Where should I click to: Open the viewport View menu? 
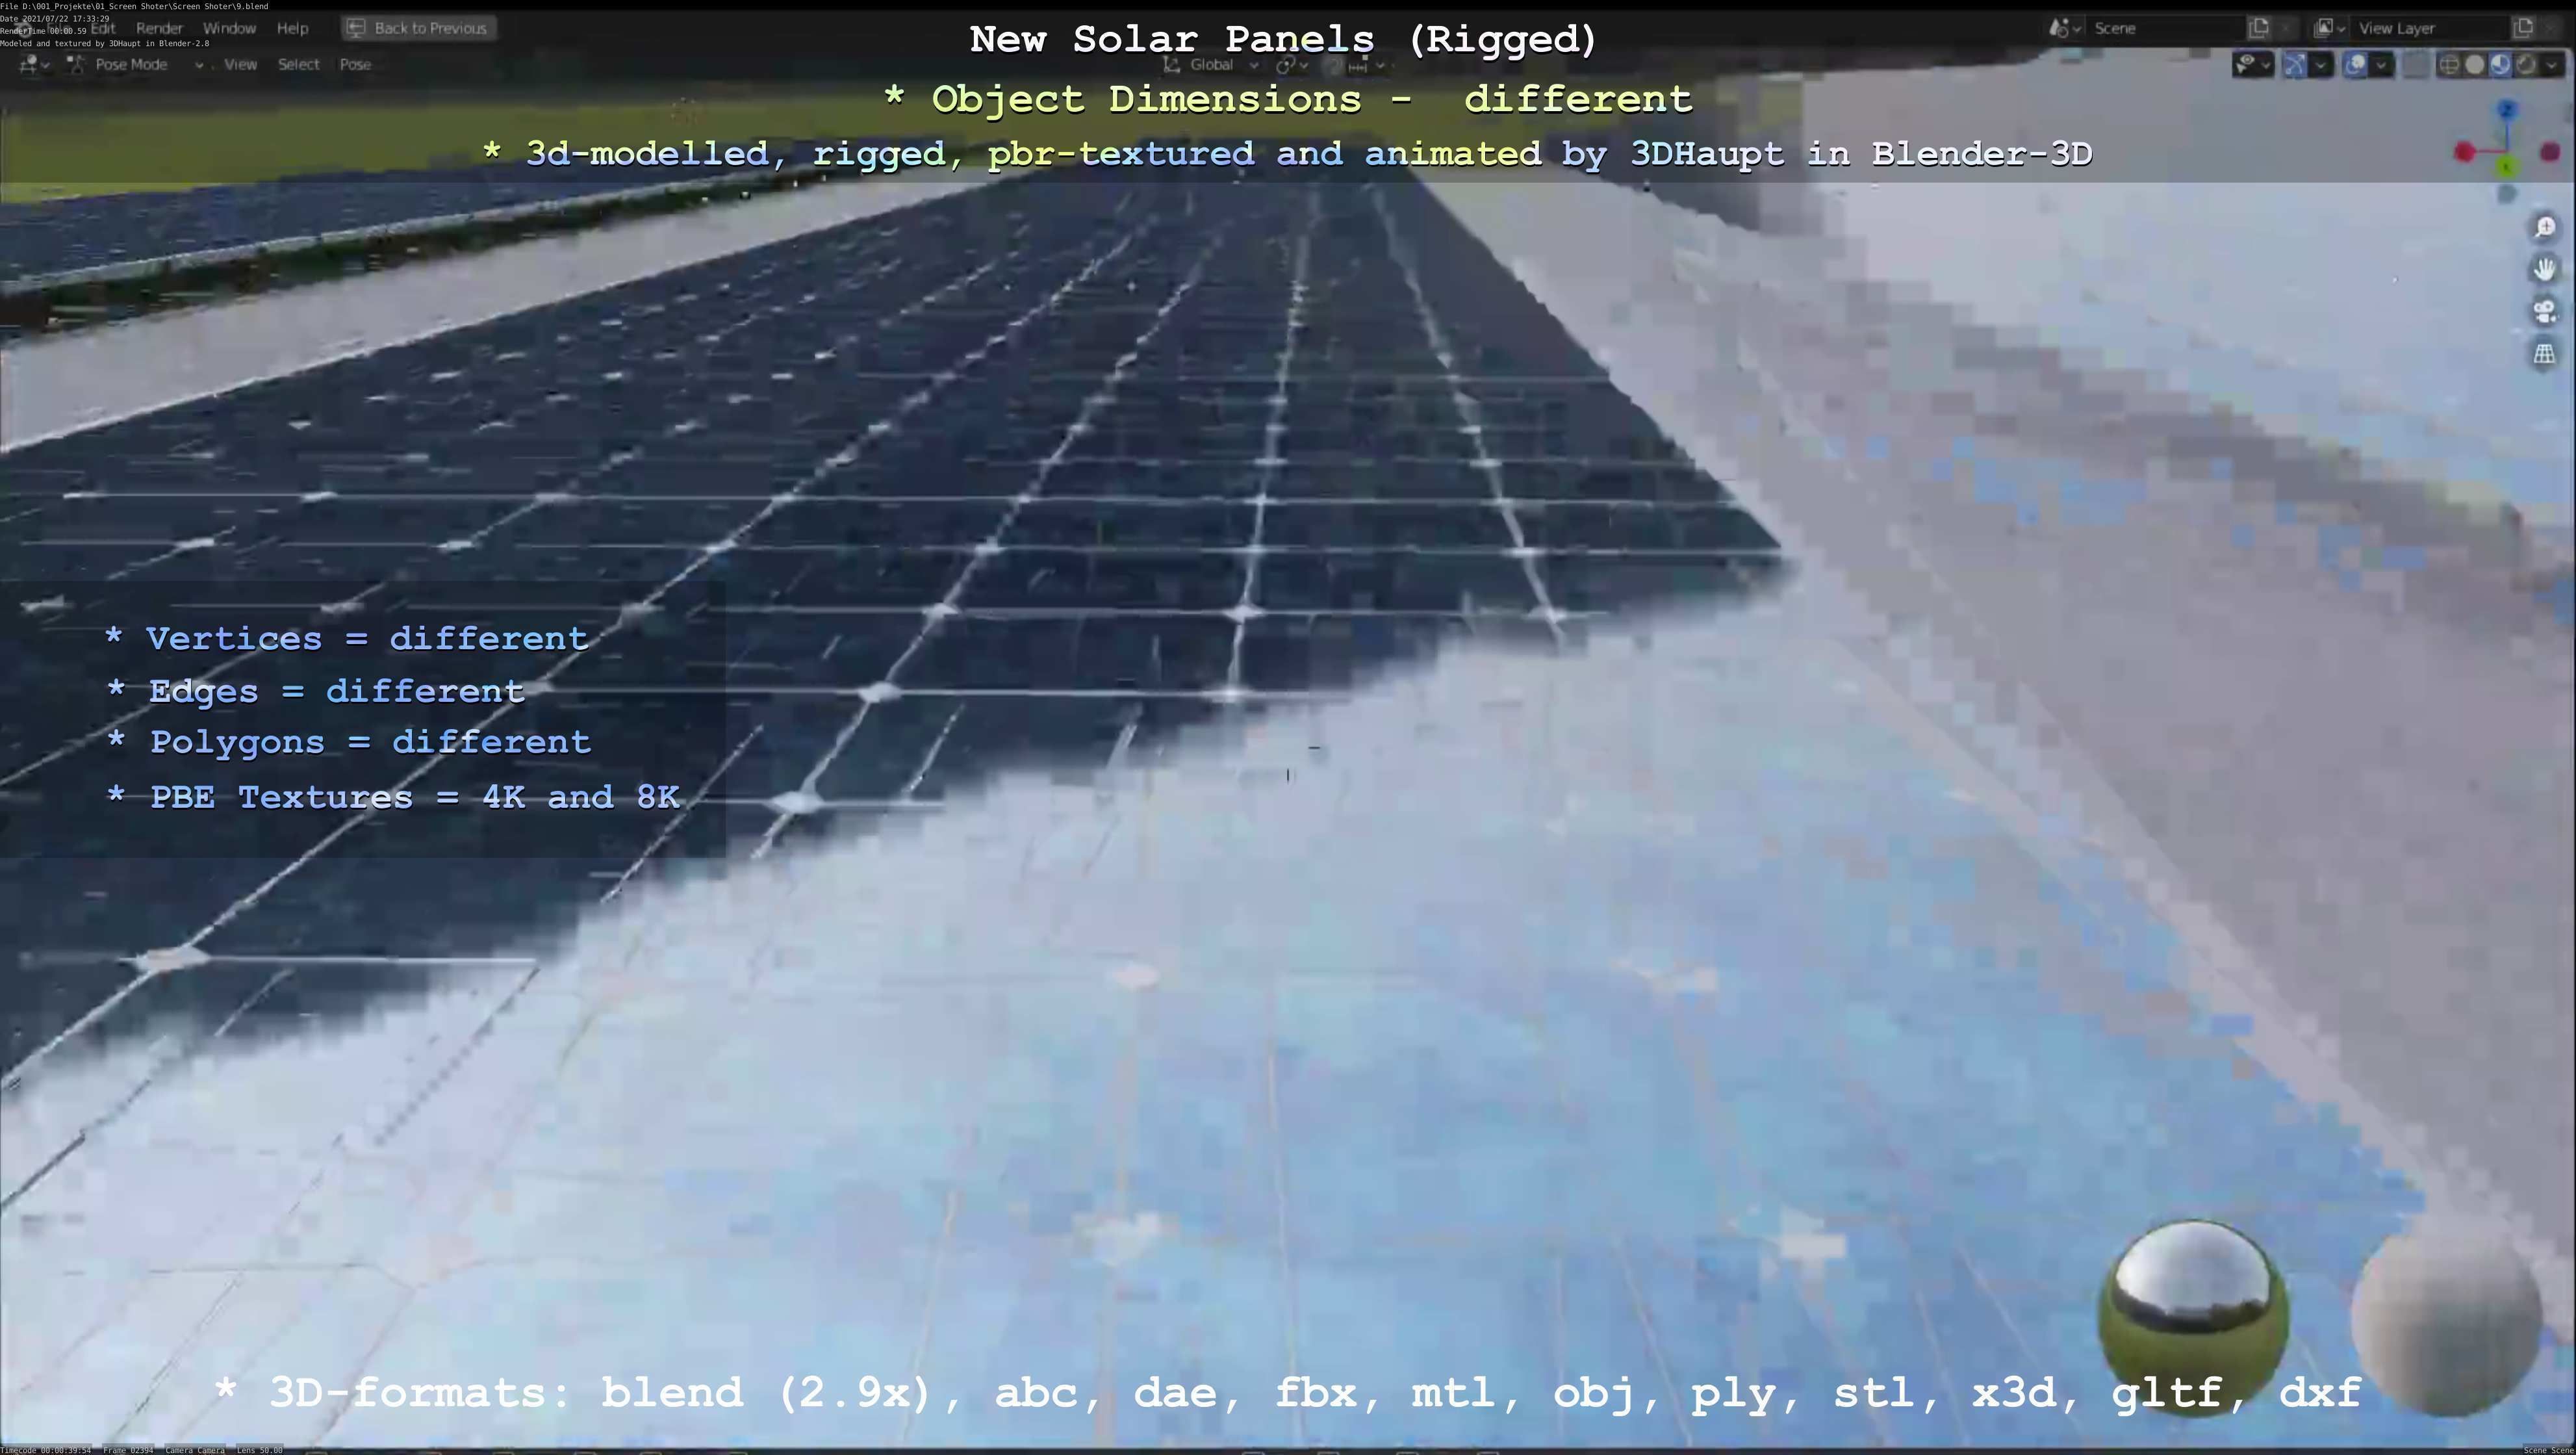click(x=240, y=65)
